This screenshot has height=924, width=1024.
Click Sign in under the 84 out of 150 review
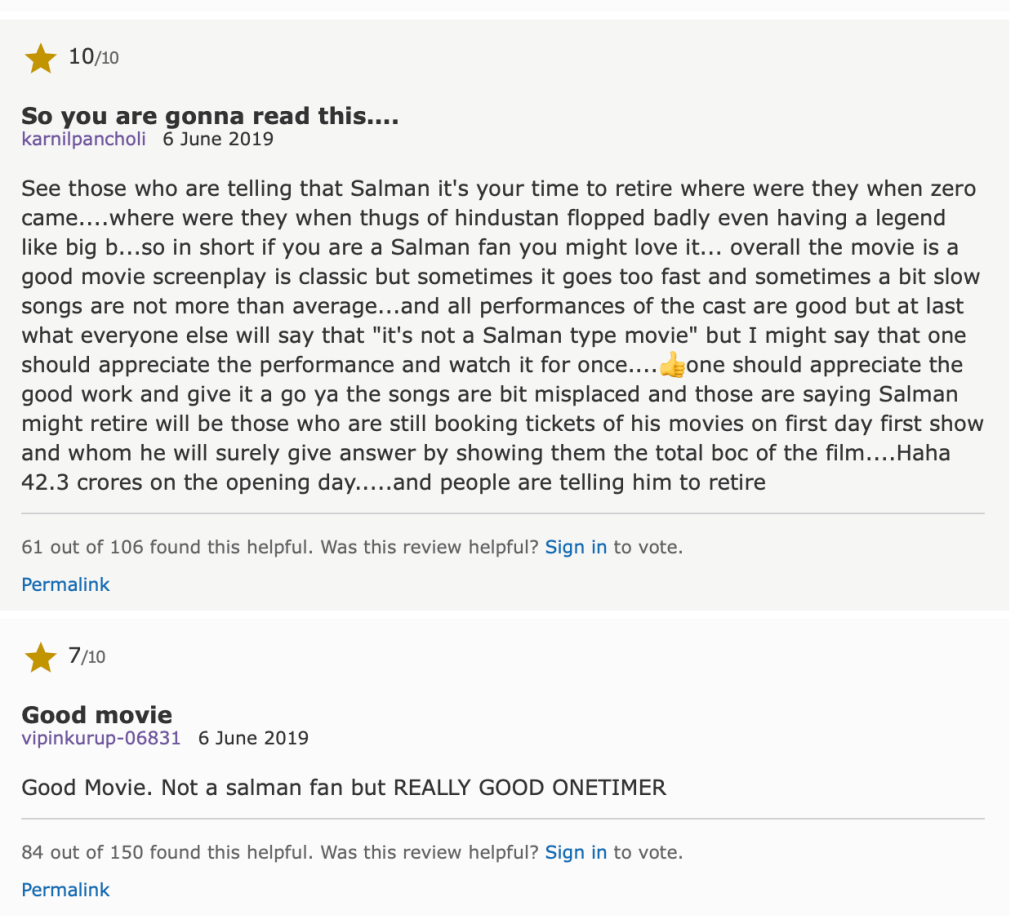coord(576,853)
